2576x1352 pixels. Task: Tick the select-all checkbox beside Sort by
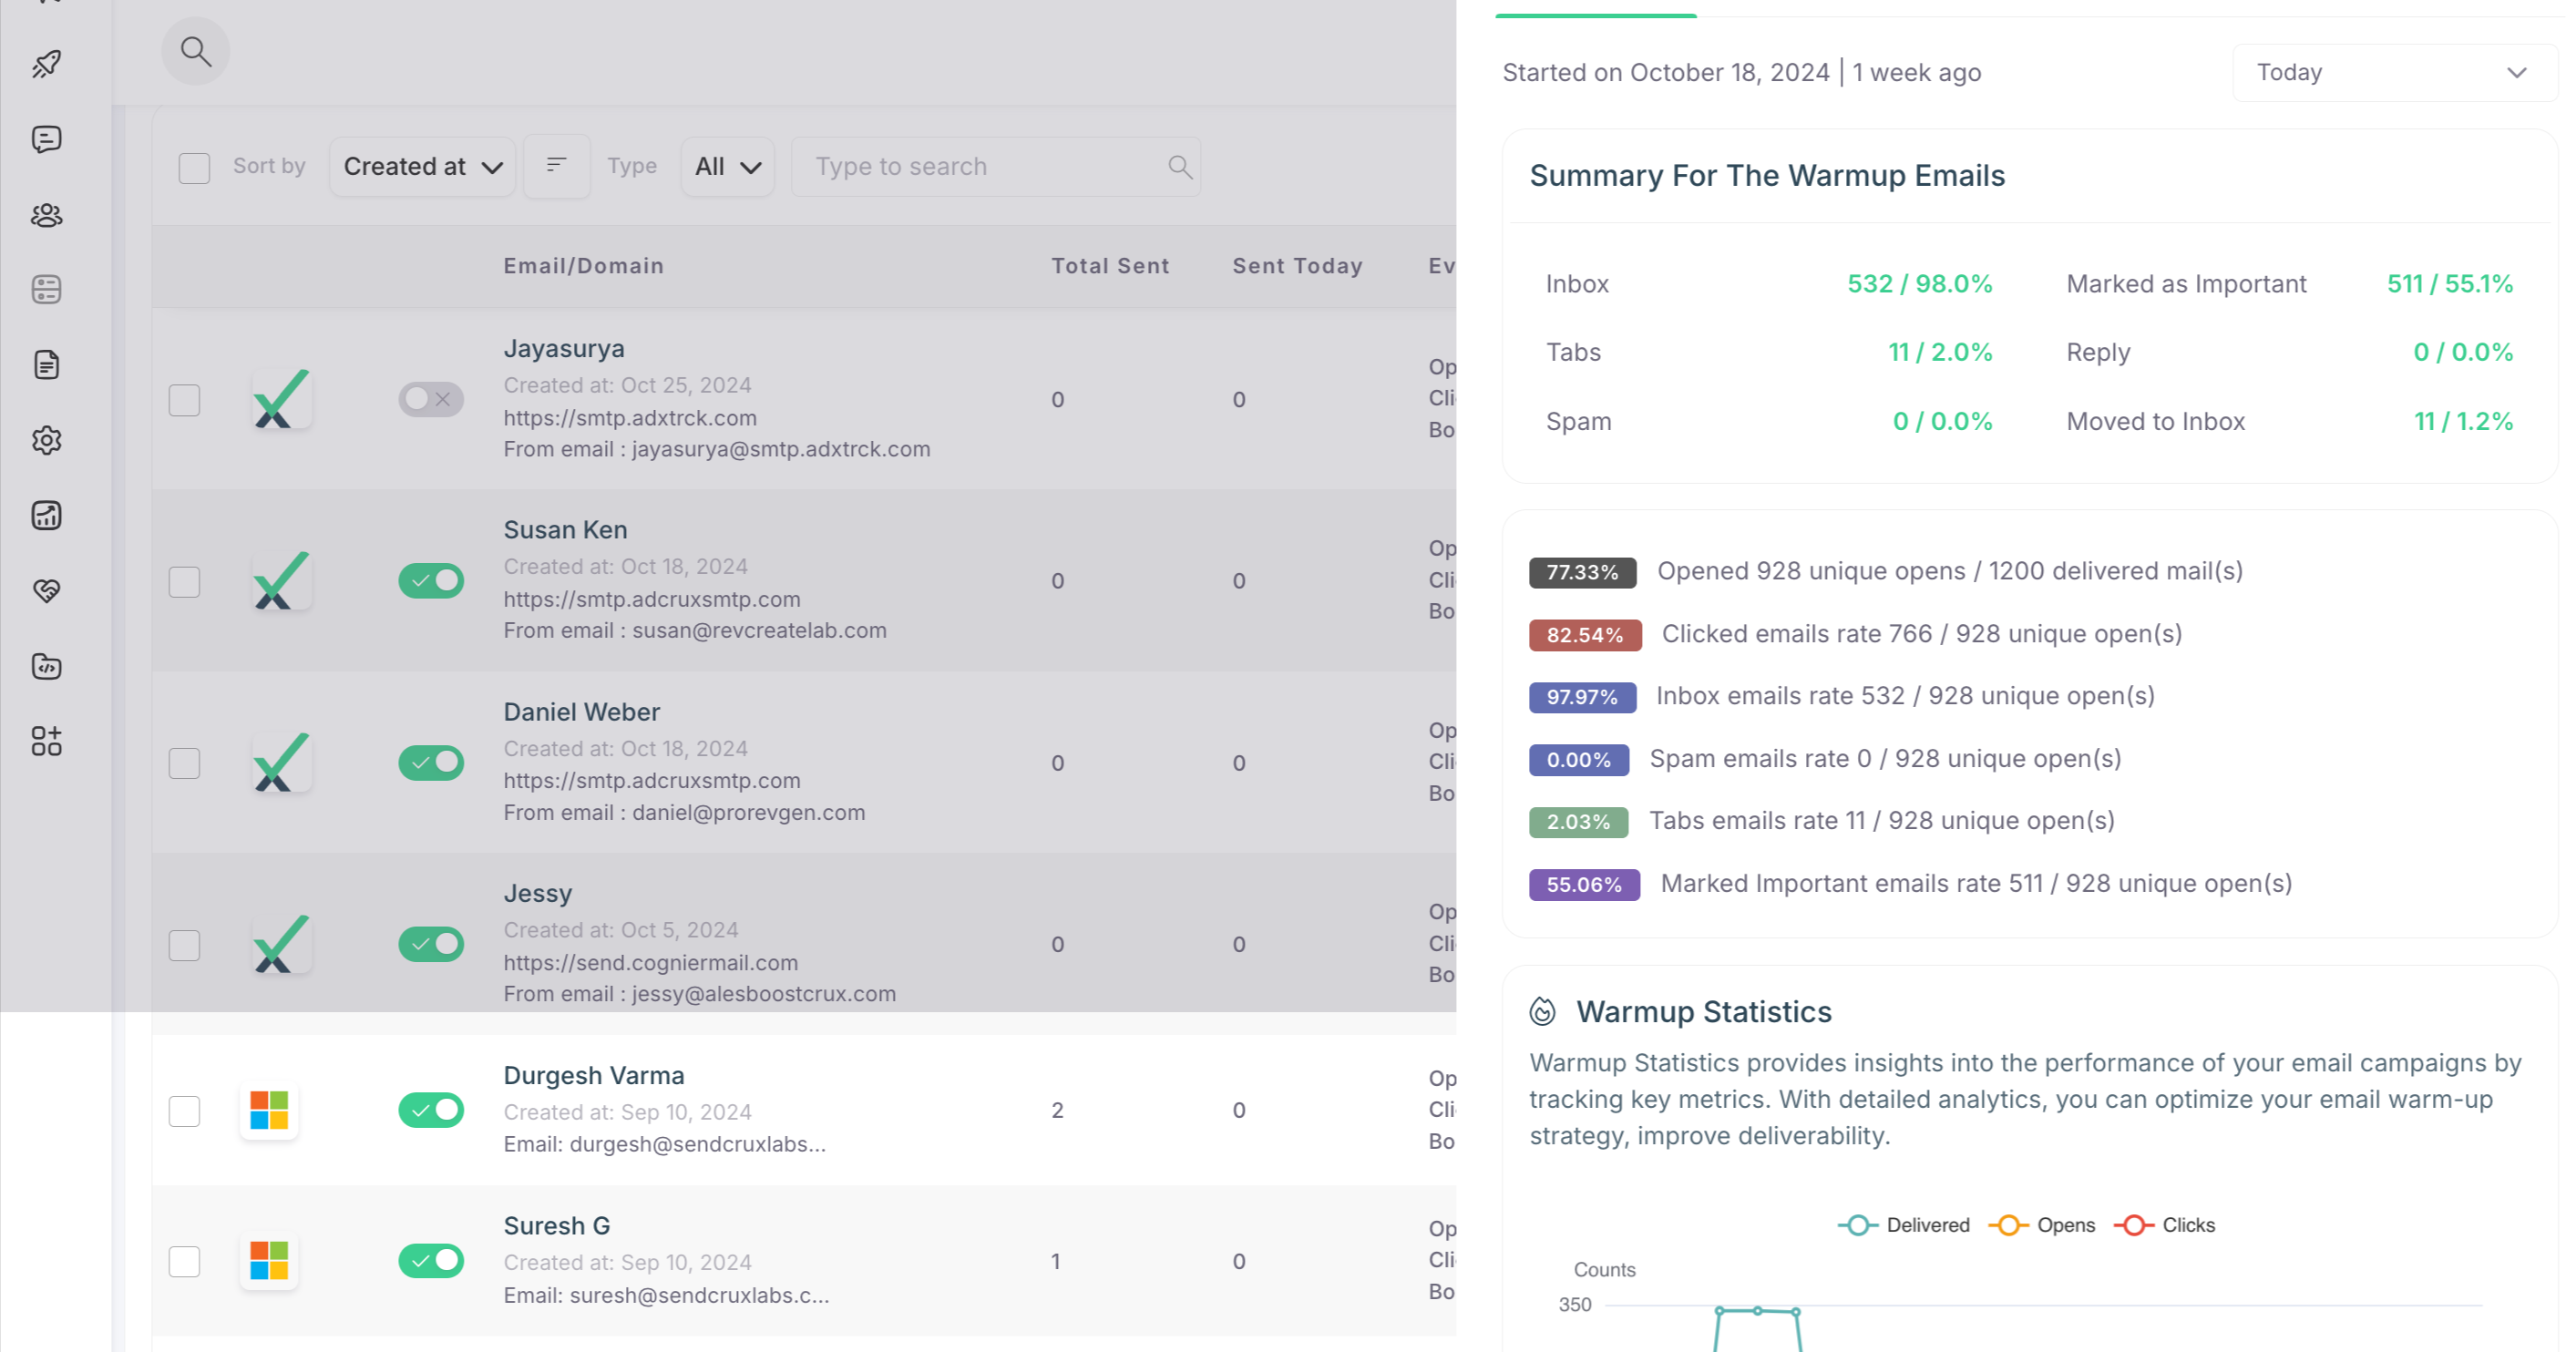coord(194,167)
